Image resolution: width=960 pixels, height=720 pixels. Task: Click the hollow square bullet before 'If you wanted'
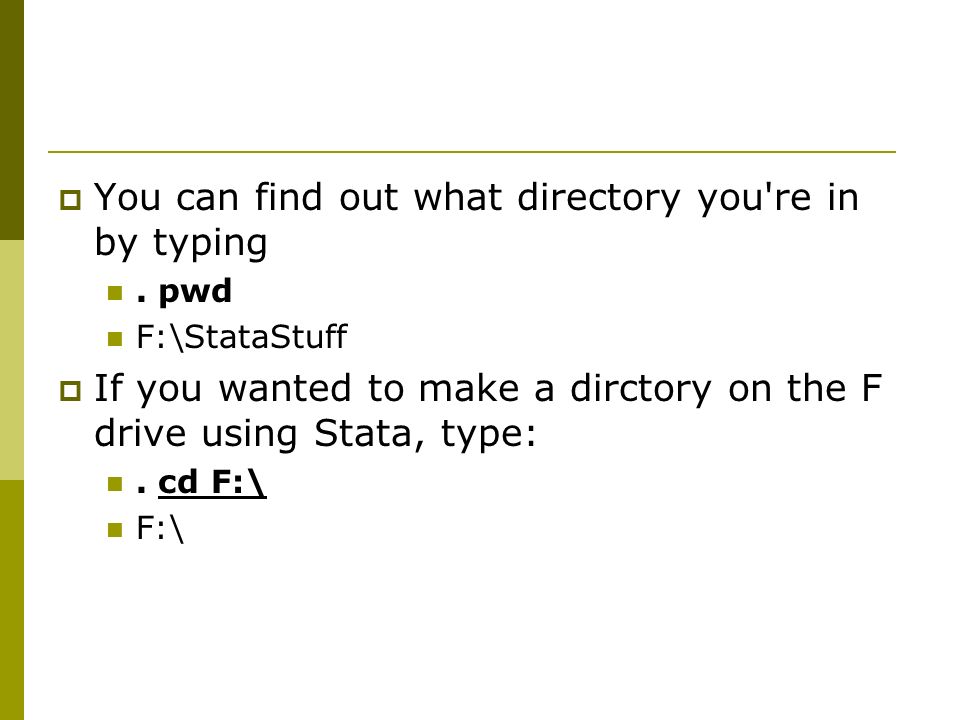70,391
